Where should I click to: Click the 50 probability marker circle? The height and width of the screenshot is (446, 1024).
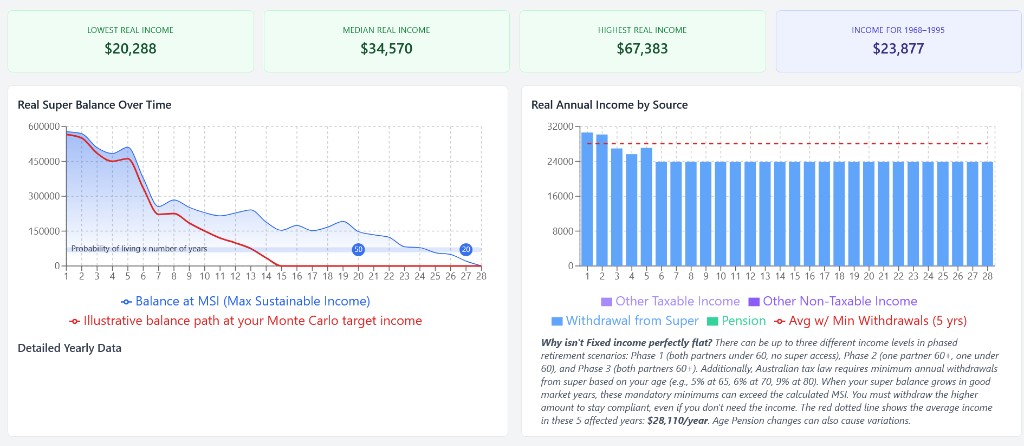click(x=358, y=249)
